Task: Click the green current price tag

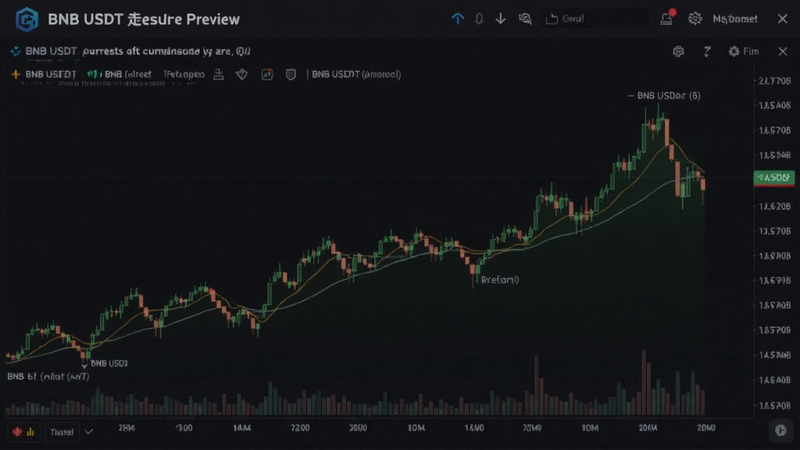Action: pos(774,178)
